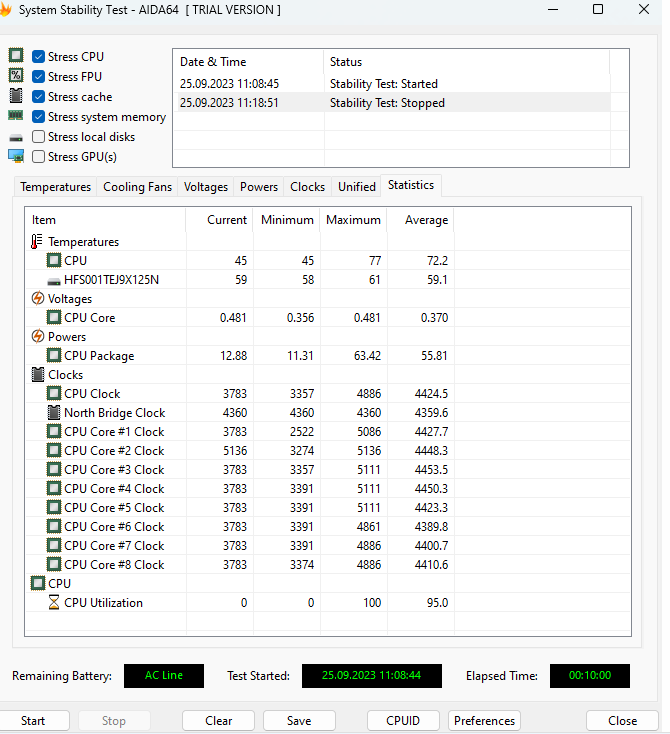Screen dimensions: 670x734
Task: Select the Statistics tab
Action: click(411, 185)
